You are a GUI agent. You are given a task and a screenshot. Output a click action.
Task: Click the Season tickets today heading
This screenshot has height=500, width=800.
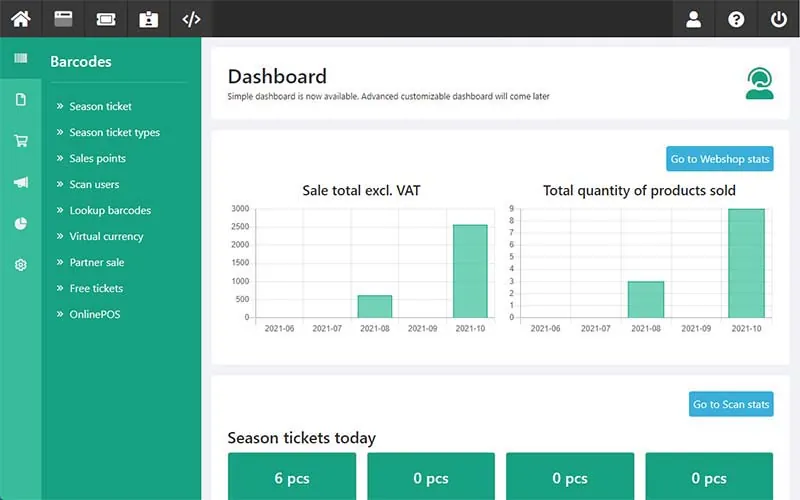tap(302, 438)
